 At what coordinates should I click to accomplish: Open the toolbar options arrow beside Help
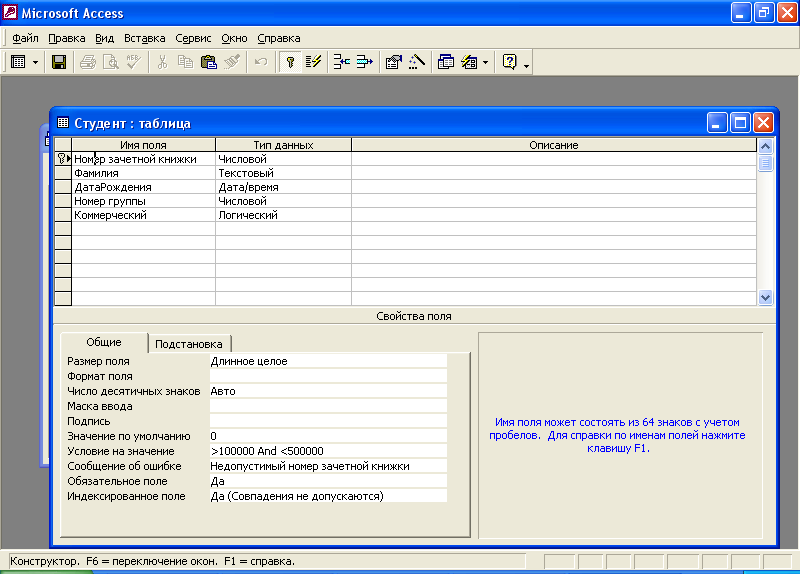(527, 64)
